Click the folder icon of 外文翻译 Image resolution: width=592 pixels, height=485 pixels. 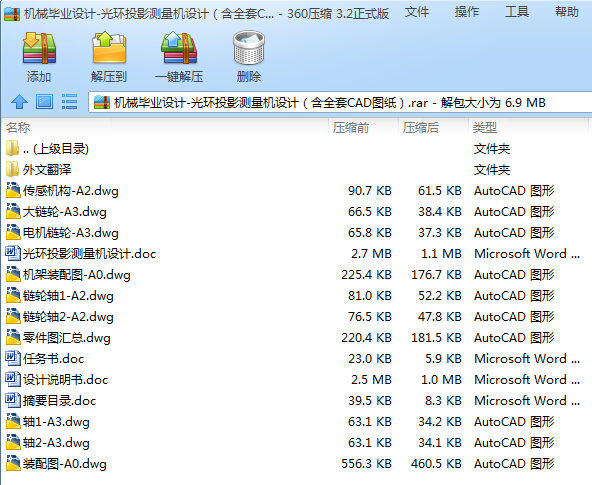coord(12,169)
